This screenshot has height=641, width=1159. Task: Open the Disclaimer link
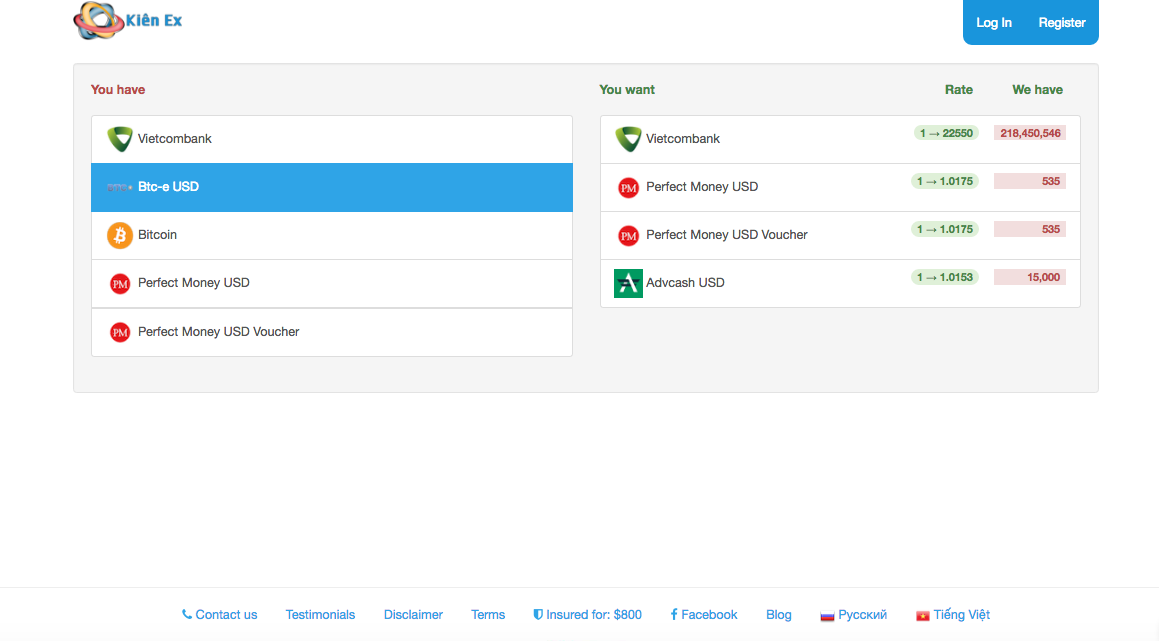pyautogui.click(x=413, y=614)
